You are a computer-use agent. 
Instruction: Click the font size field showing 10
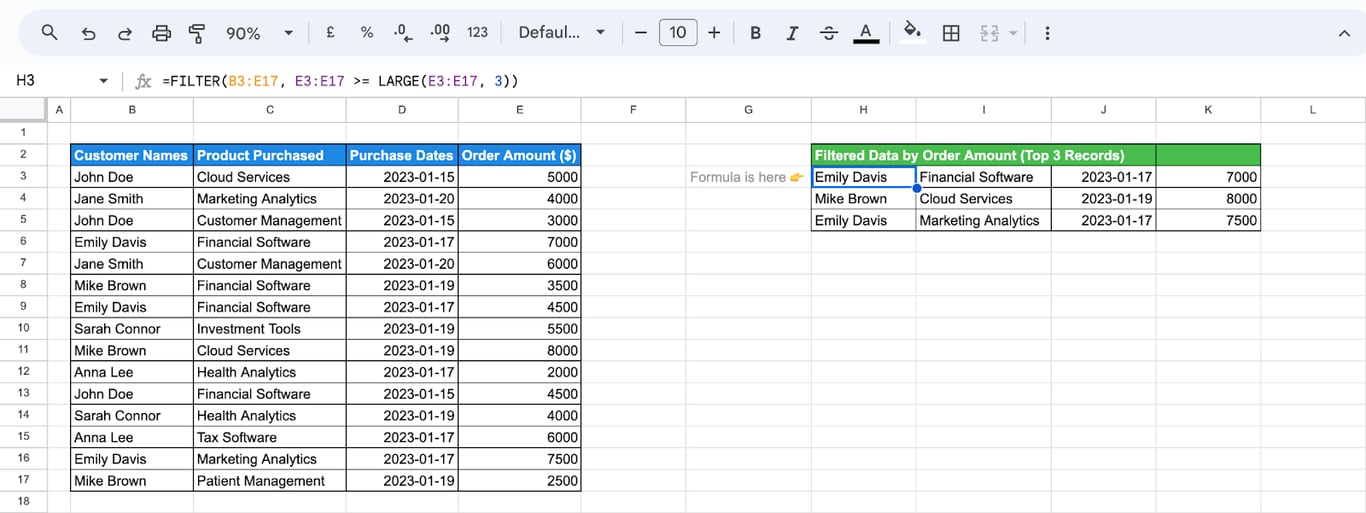pos(678,33)
